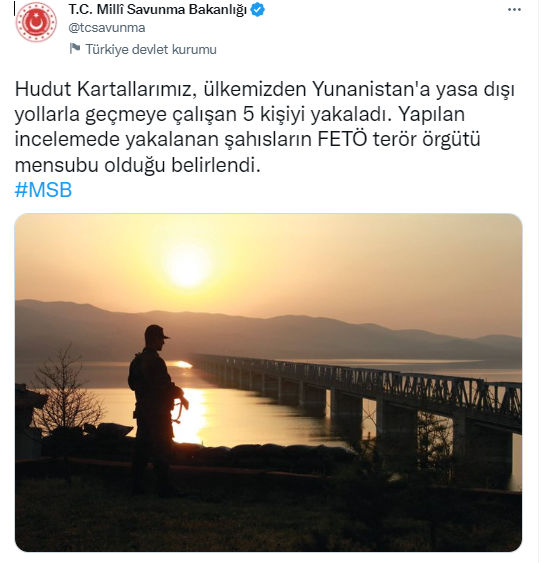Open the three-dot more options menu
Screen dimensions: 544x563
pyautogui.click(x=514, y=10)
